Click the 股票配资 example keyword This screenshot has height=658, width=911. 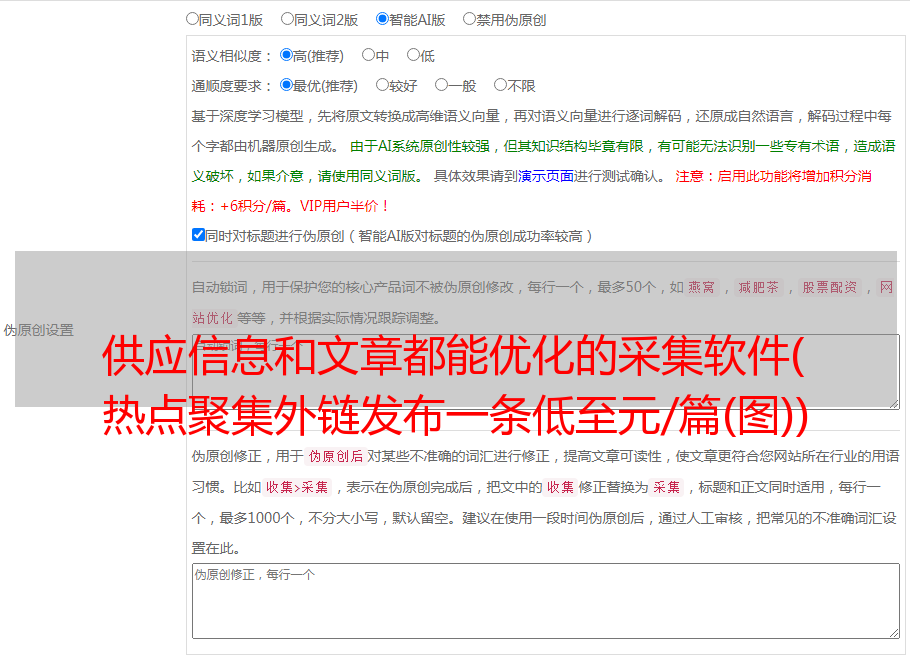(830, 287)
